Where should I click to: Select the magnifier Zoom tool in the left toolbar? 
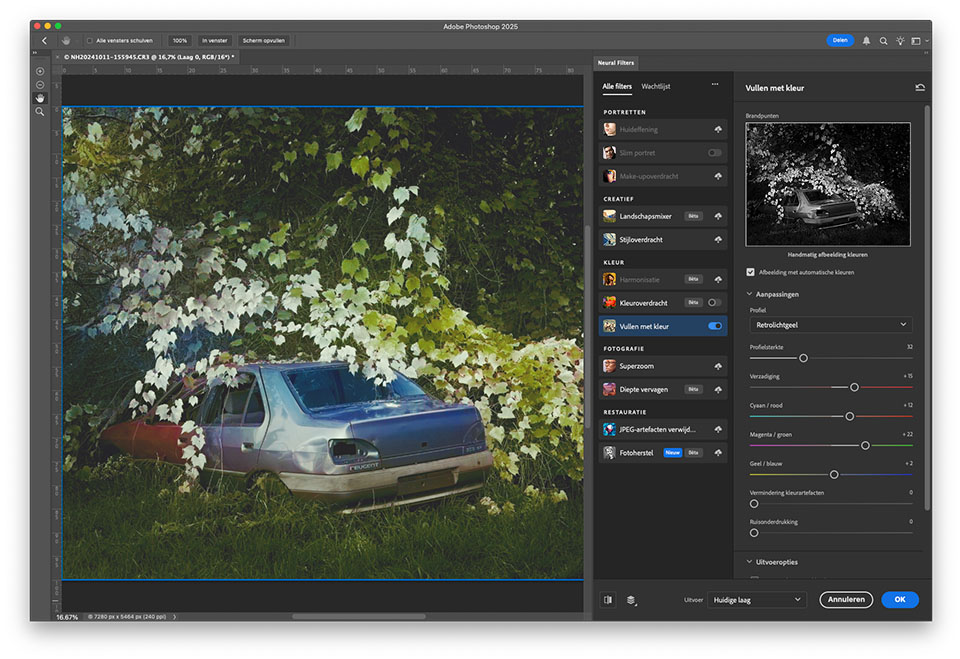coord(40,111)
